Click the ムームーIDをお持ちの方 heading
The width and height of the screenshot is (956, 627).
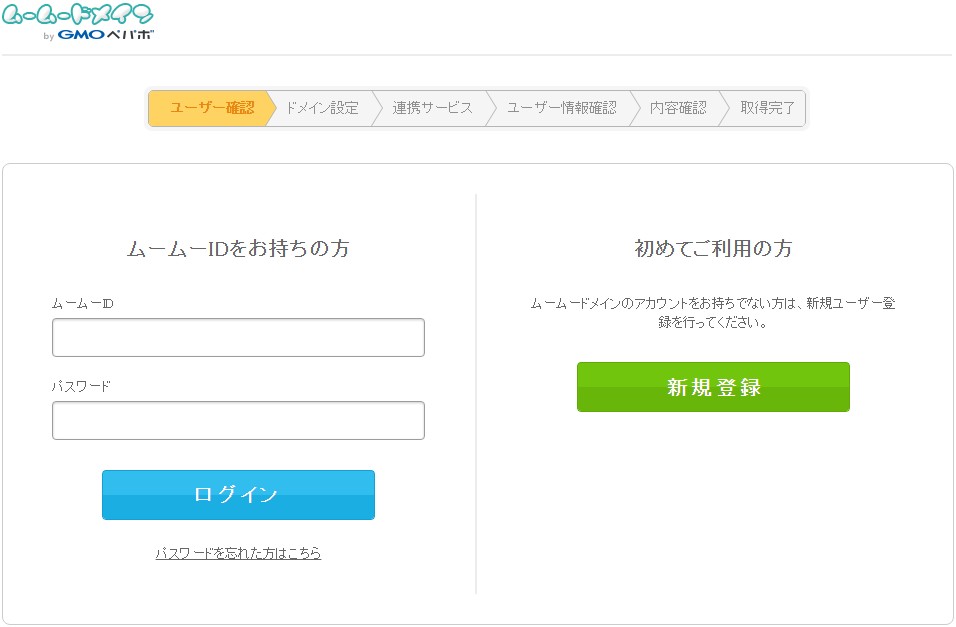238,250
